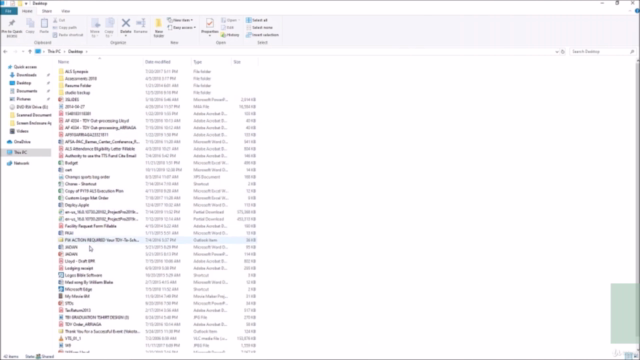Click Invert selection in ribbon
Viewport: 640px width, 360px height.
(x=262, y=35)
